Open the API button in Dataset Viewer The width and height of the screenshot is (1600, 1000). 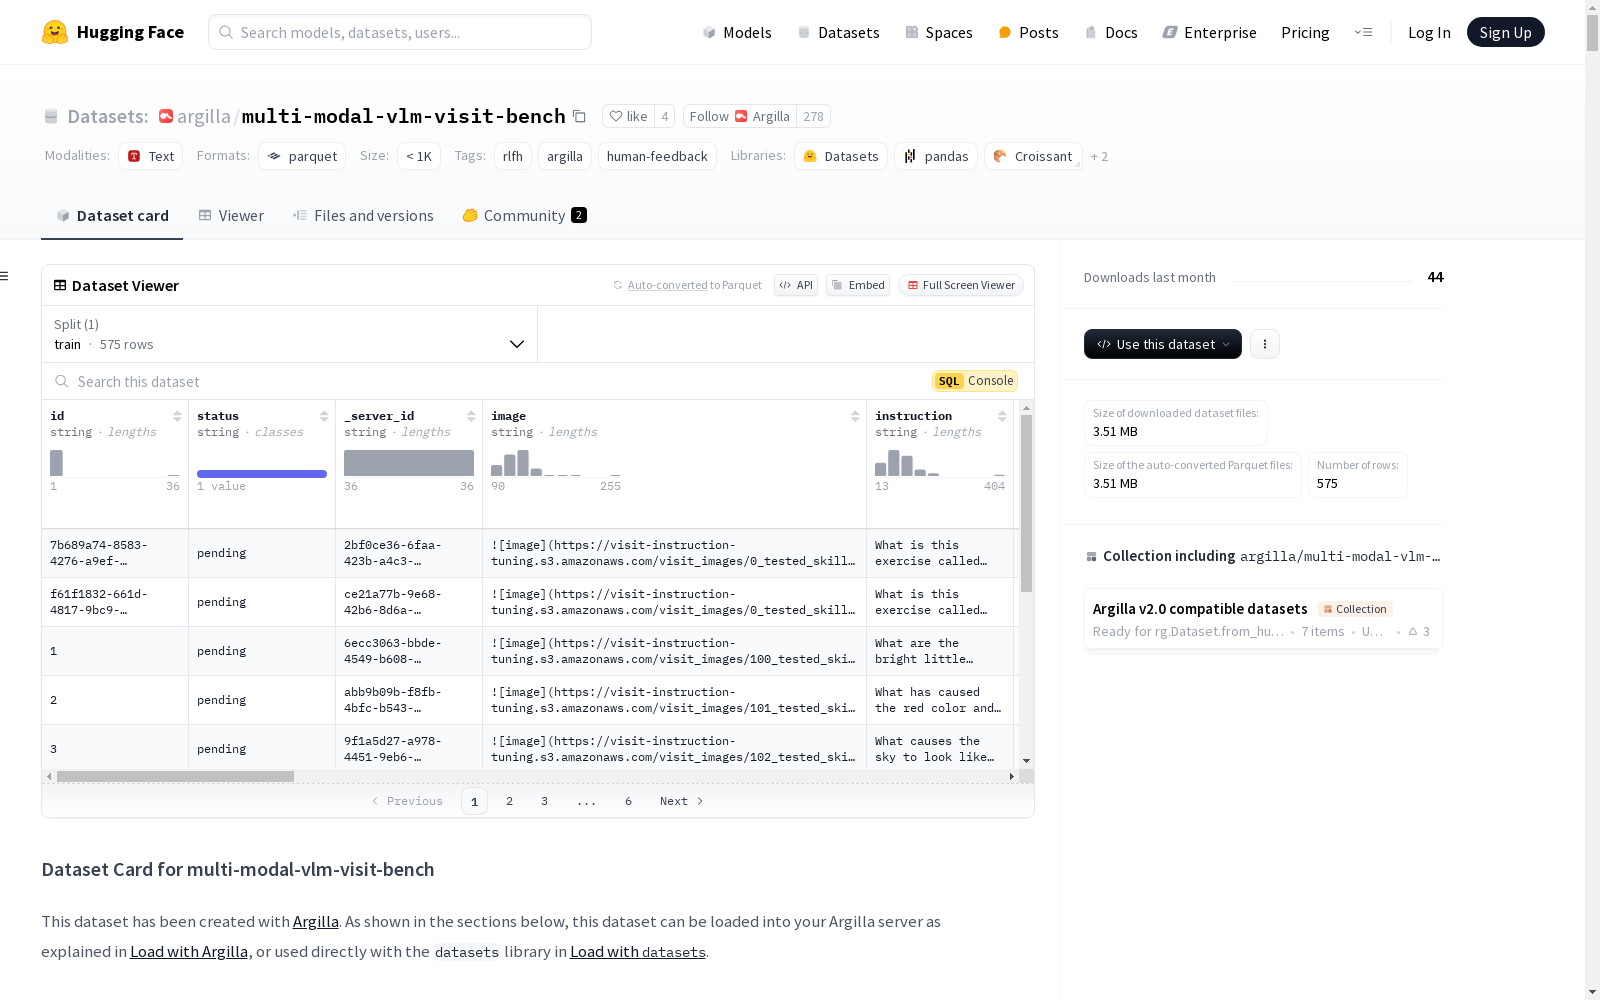pyautogui.click(x=796, y=285)
